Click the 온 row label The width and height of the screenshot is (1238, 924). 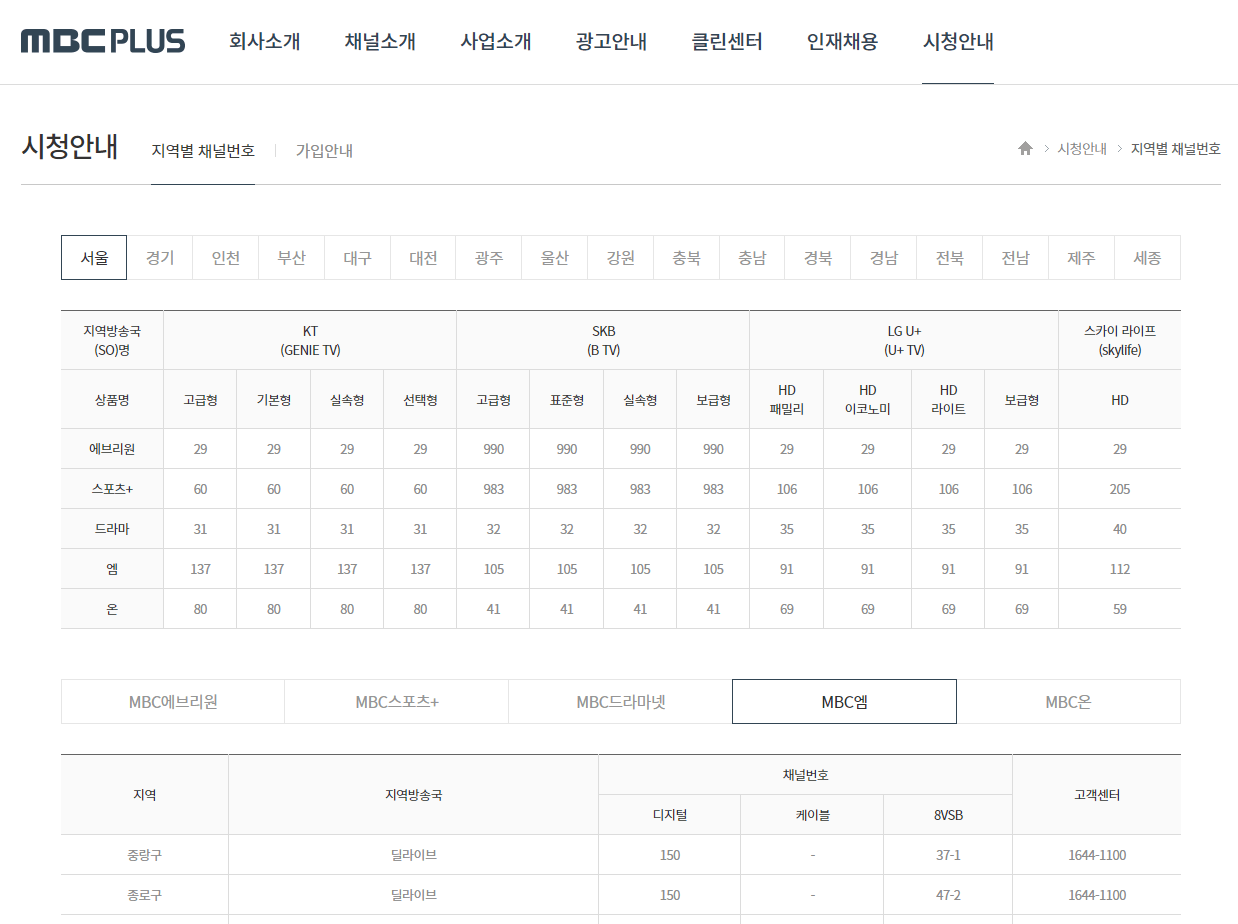[x=112, y=609]
